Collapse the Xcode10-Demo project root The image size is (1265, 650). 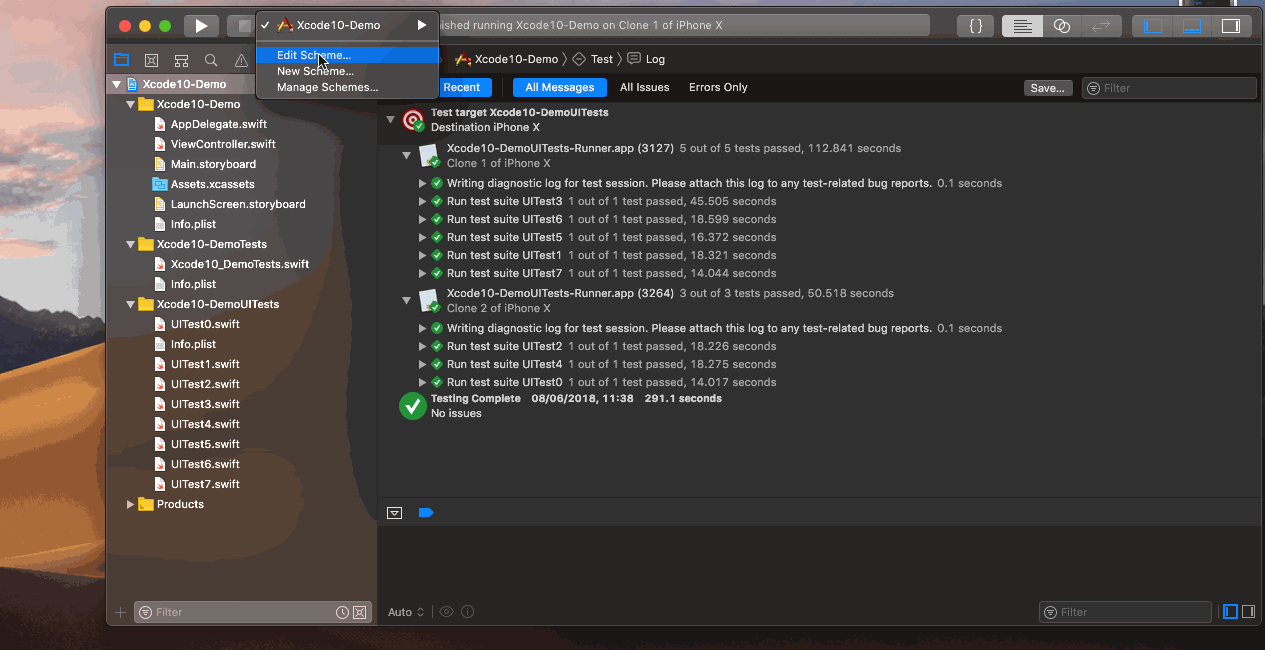click(x=117, y=84)
